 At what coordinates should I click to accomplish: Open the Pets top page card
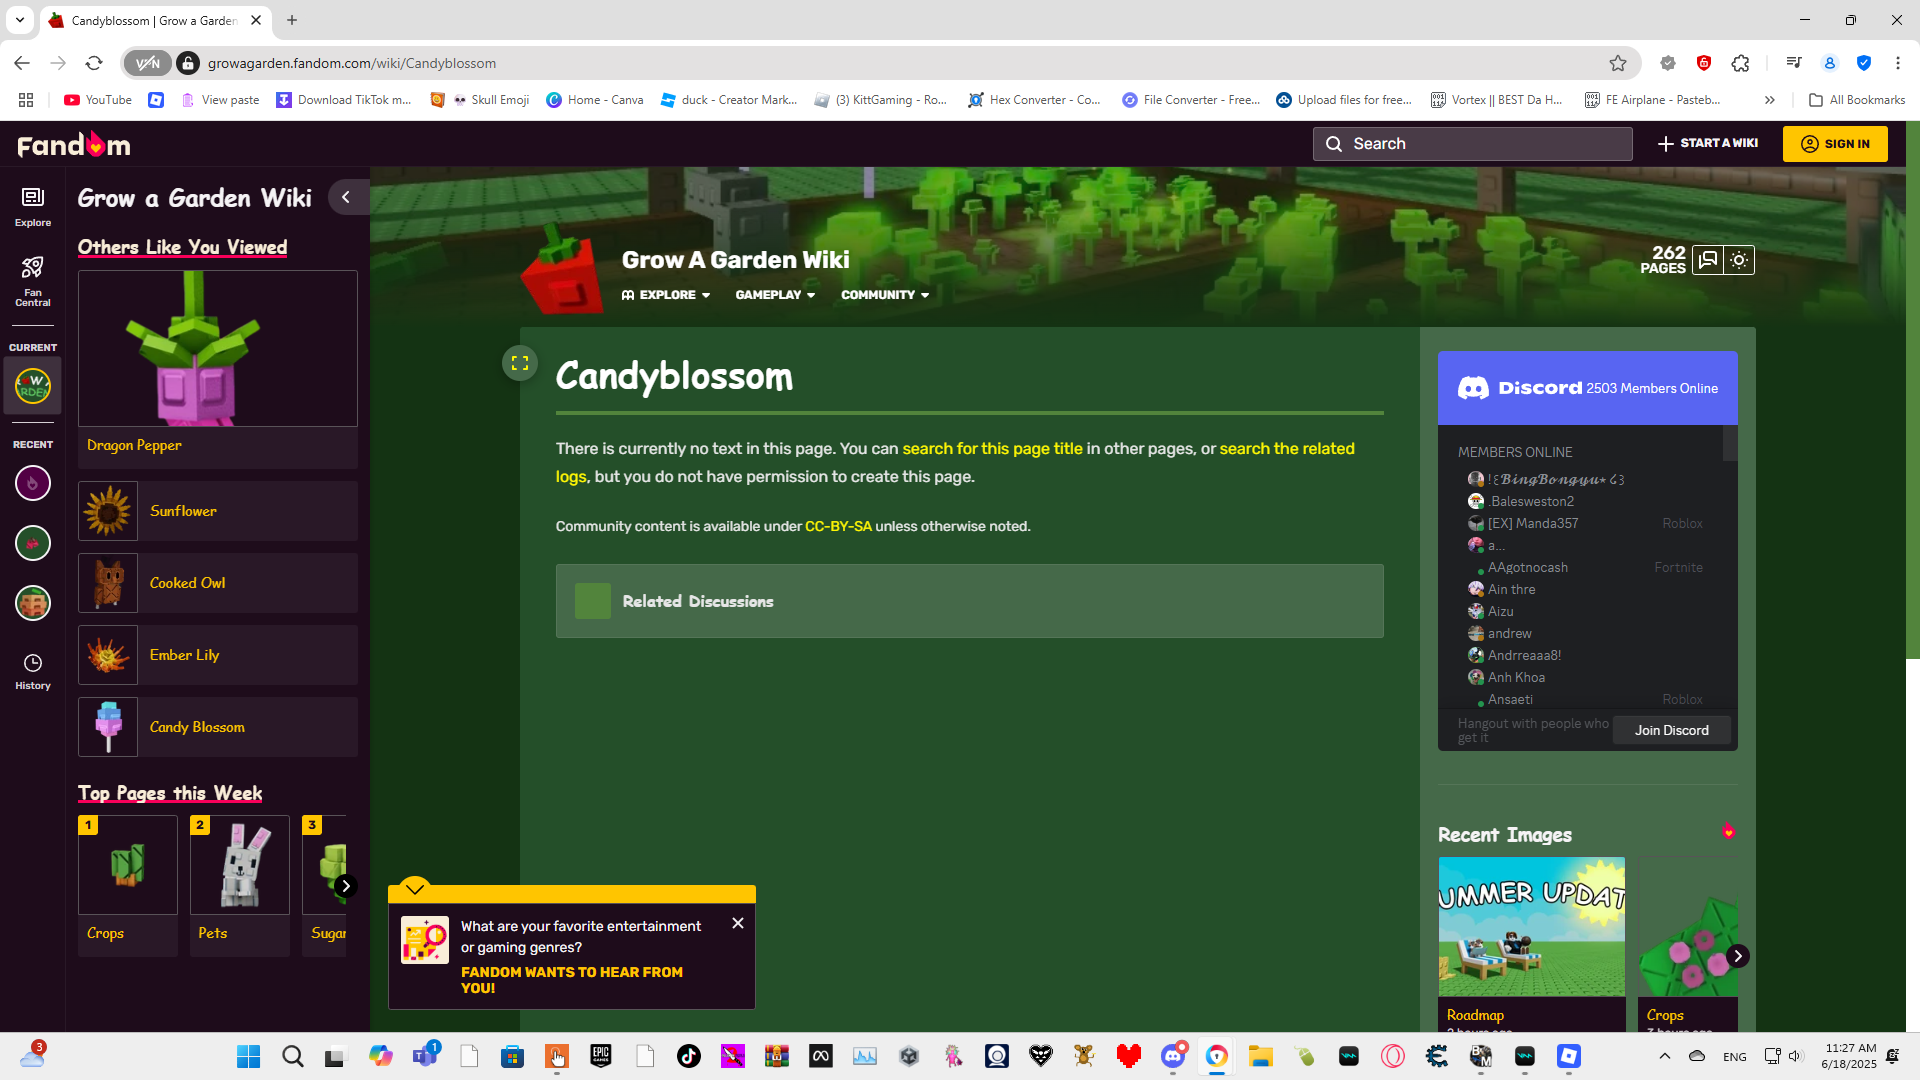click(x=240, y=885)
